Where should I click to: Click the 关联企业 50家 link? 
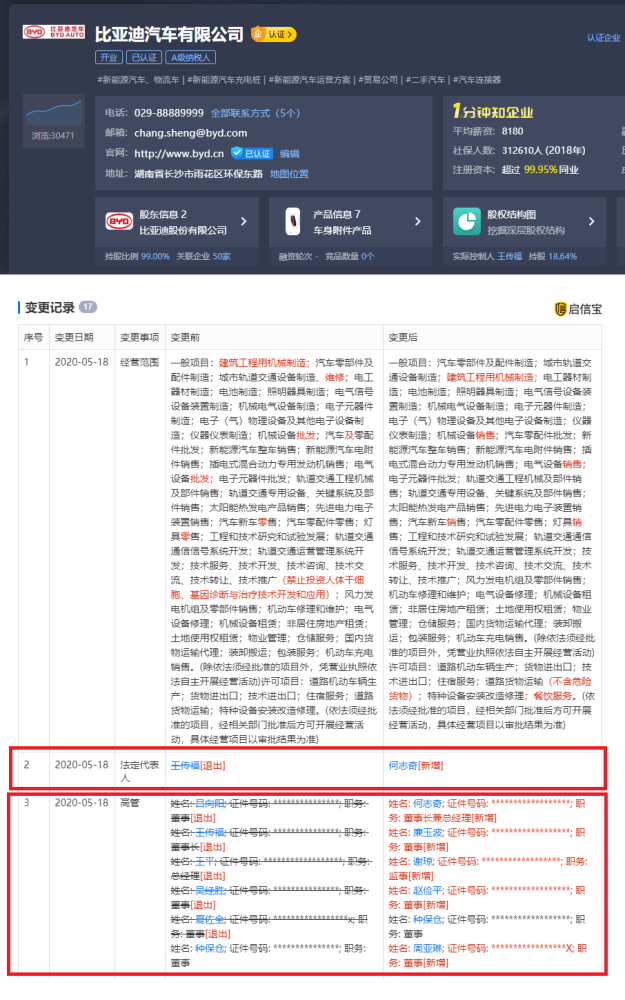203,256
